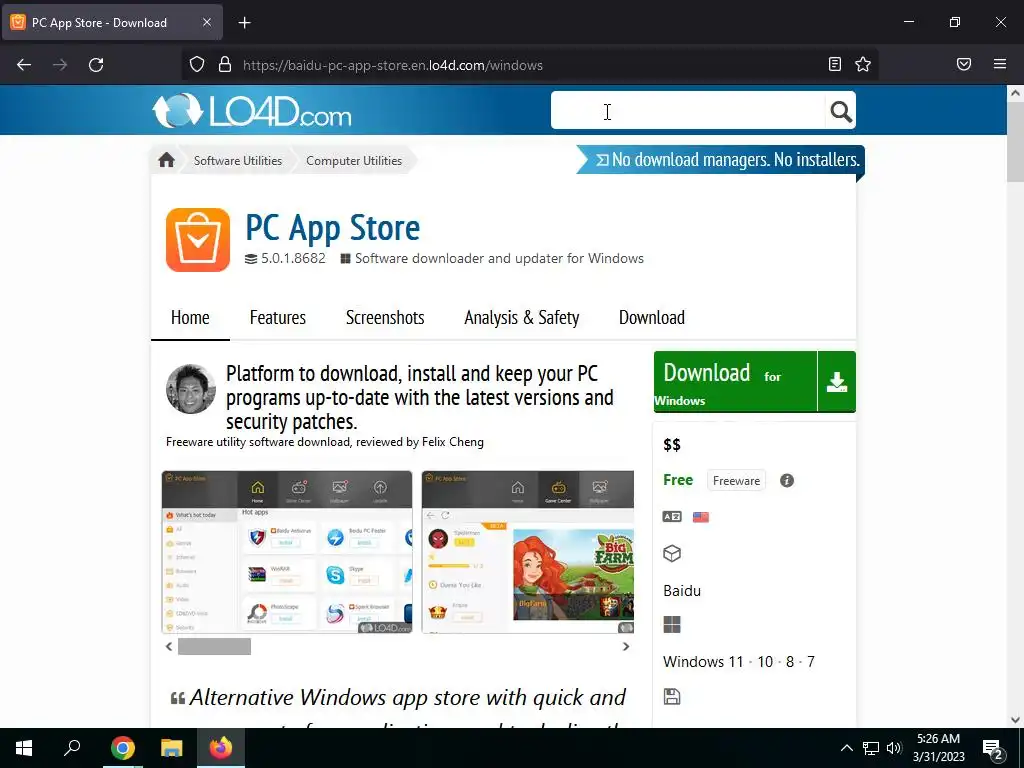Image resolution: width=1024 pixels, height=768 pixels.
Task: Switch to the Screenshots tab
Action: point(385,317)
